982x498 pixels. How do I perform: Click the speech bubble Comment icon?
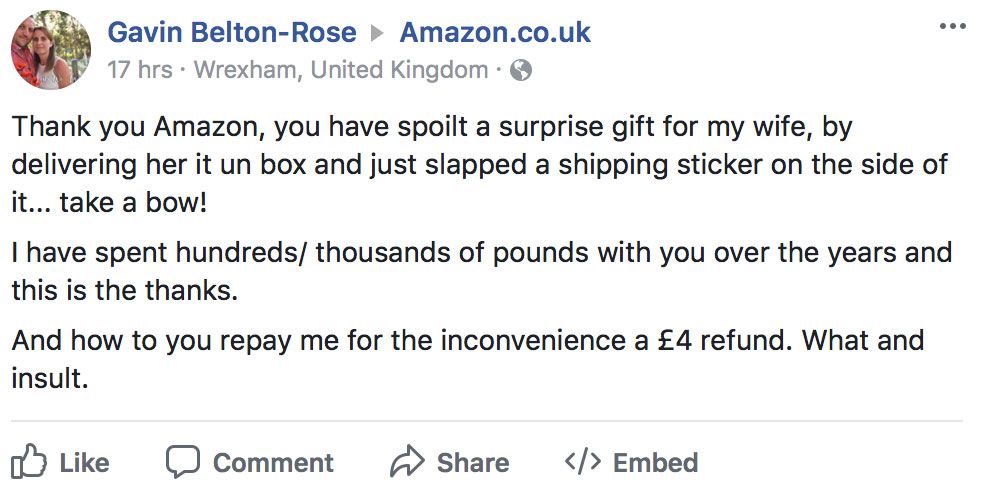(x=183, y=462)
